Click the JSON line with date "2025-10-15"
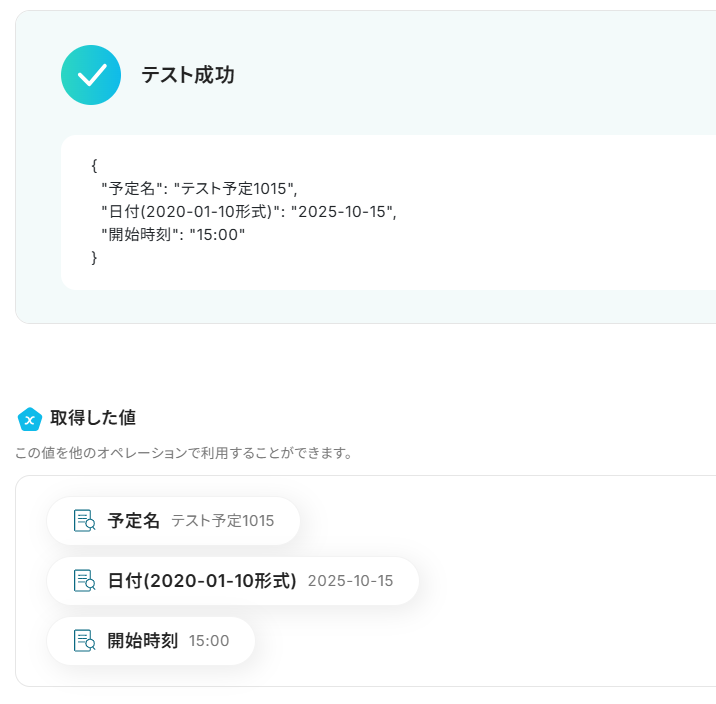Screen dimensions: 716x704 (249, 211)
